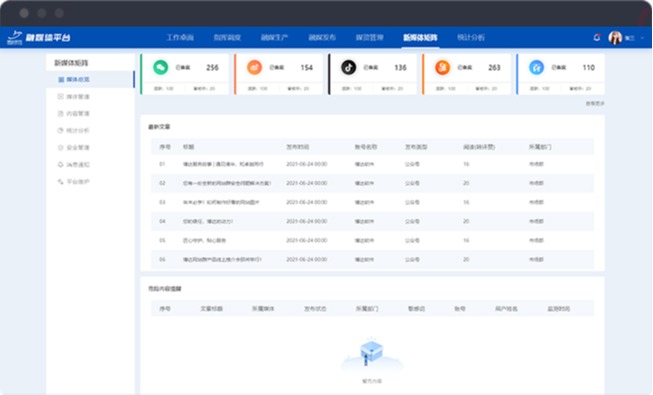
Task: Select the orange icon beside count 263
Action: pos(443,67)
